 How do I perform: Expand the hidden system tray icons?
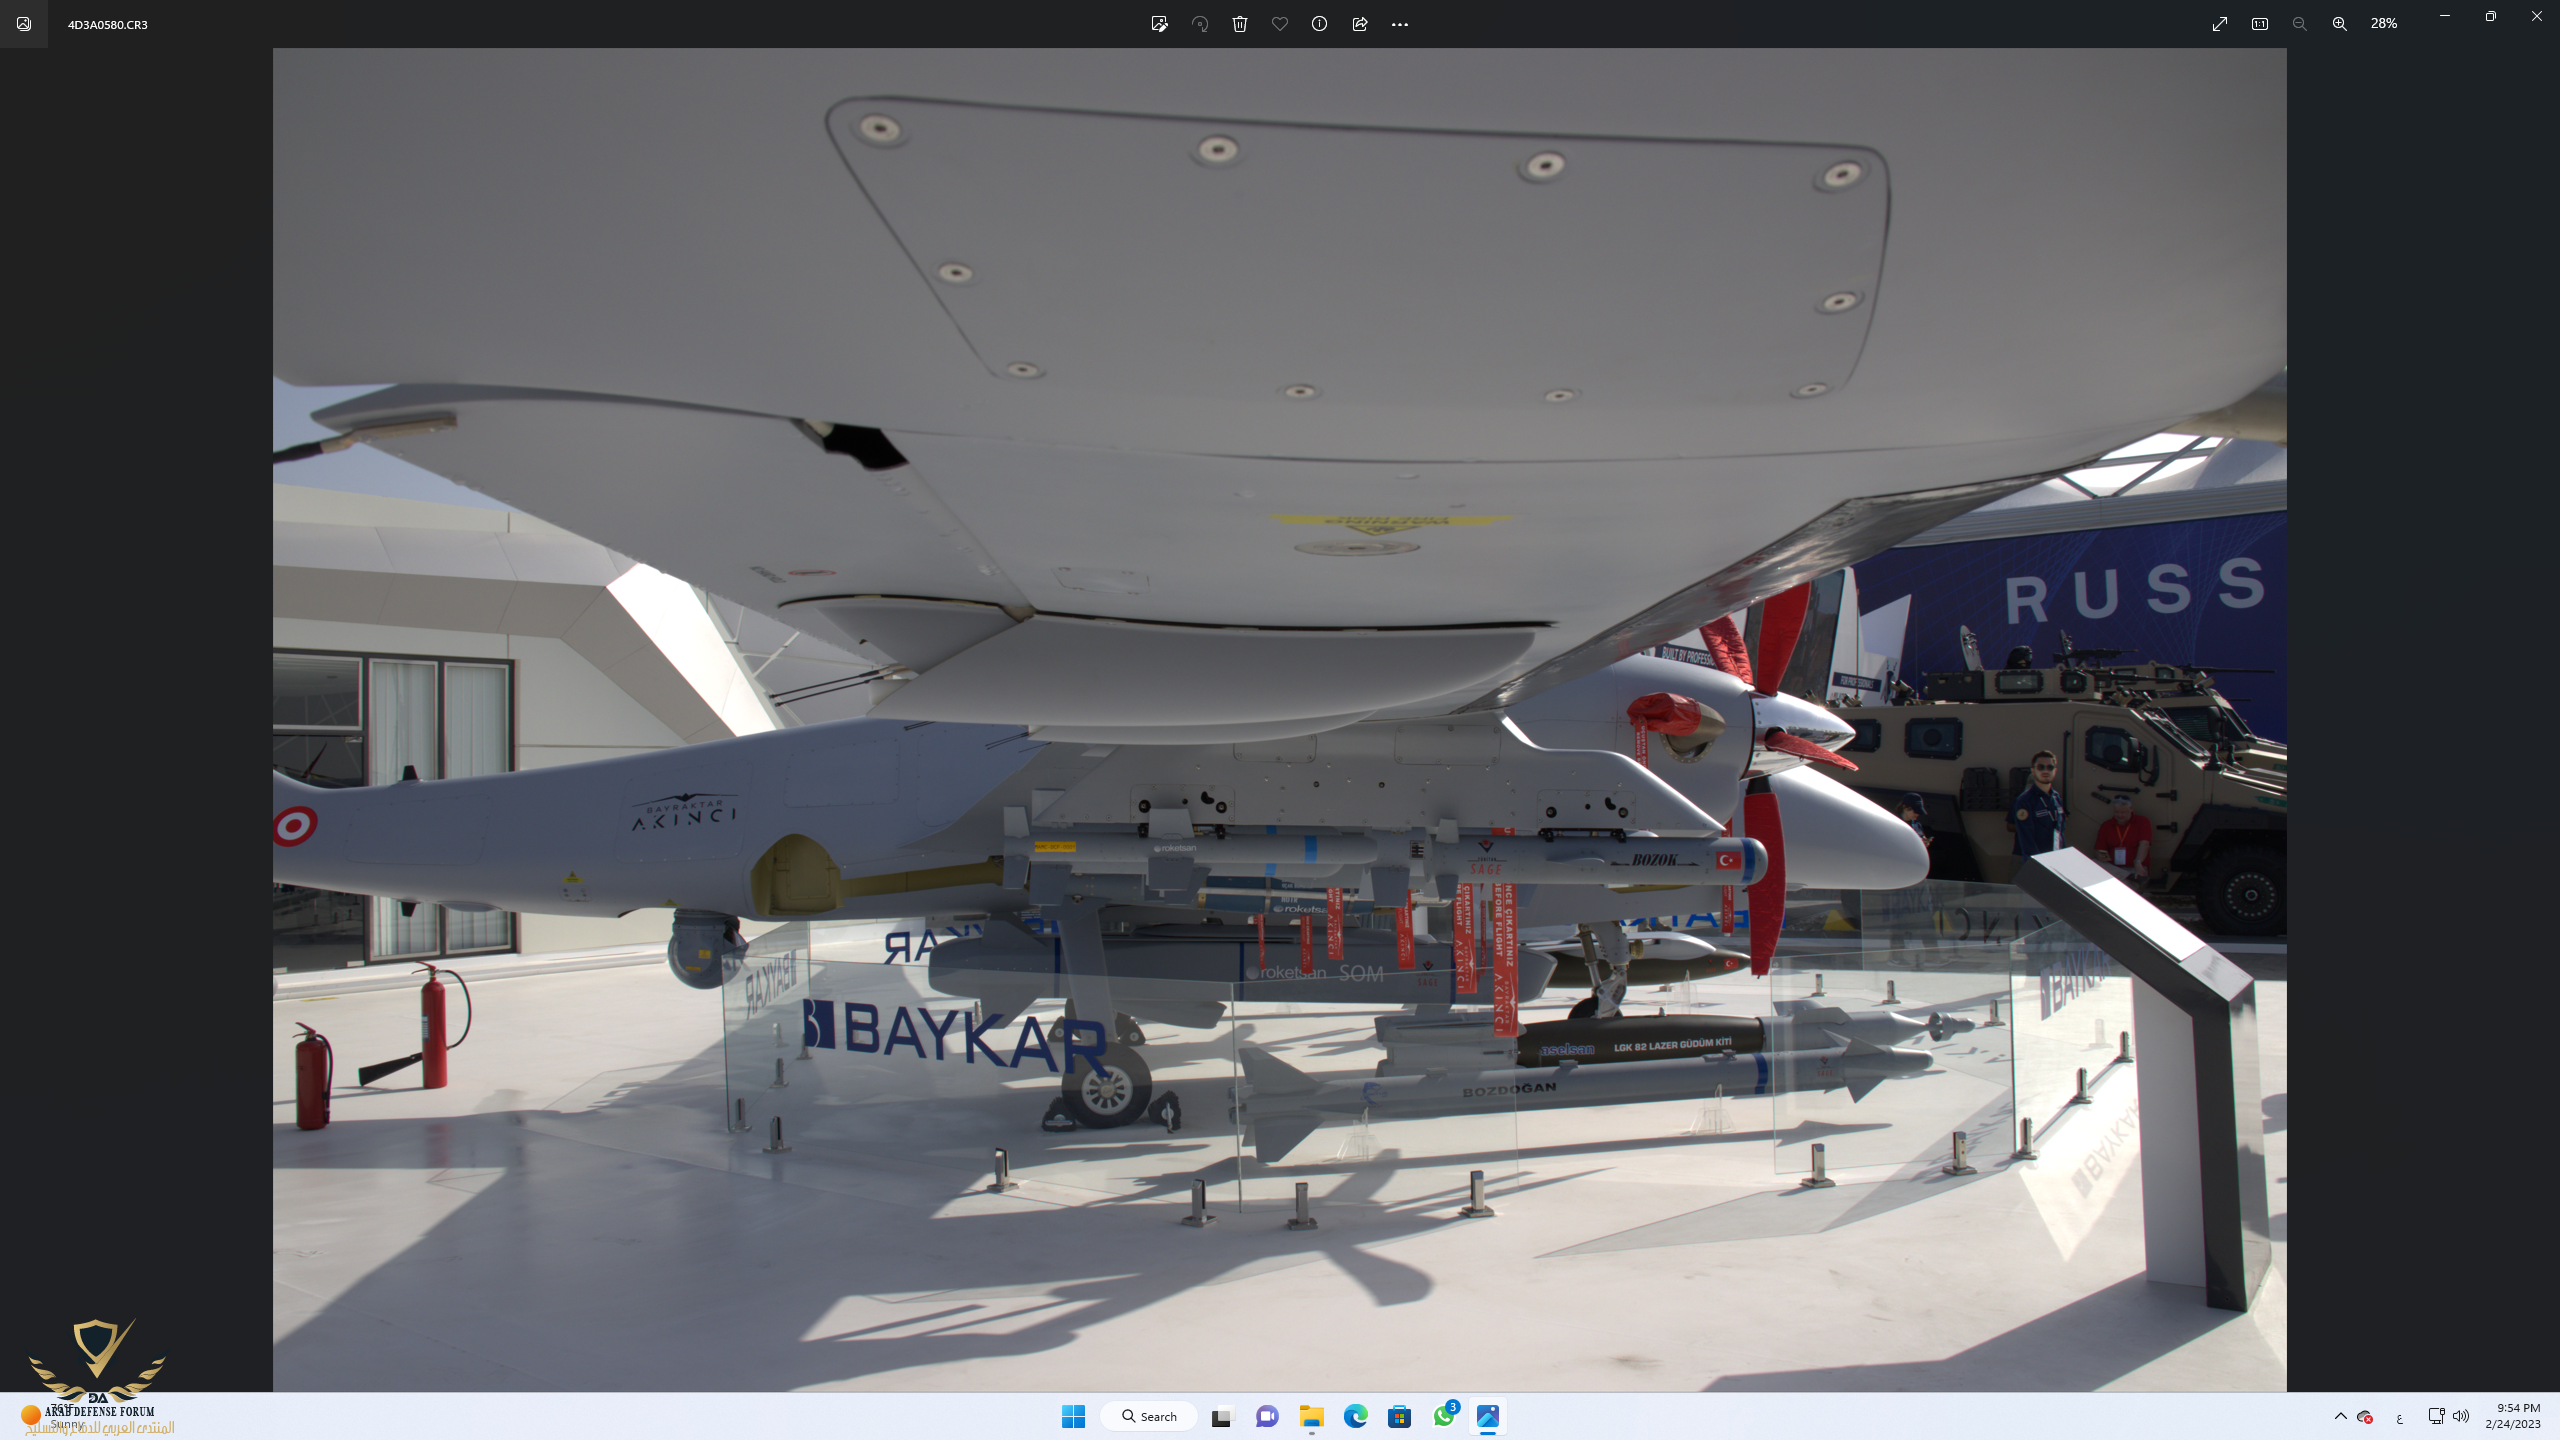point(2341,1416)
